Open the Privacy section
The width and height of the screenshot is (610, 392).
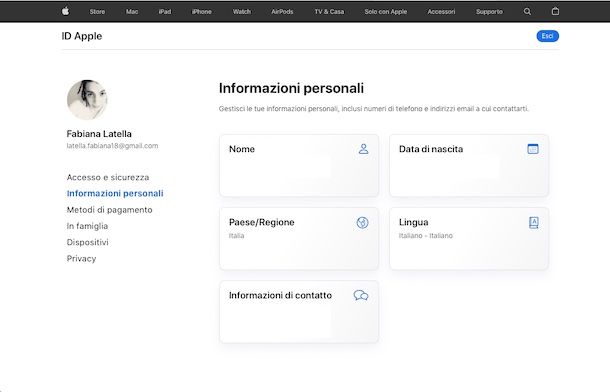pyautogui.click(x=81, y=259)
